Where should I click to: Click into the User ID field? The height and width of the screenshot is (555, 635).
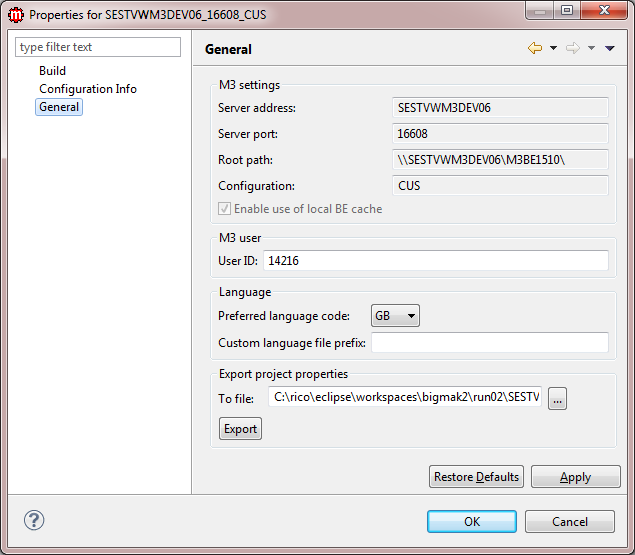click(435, 260)
